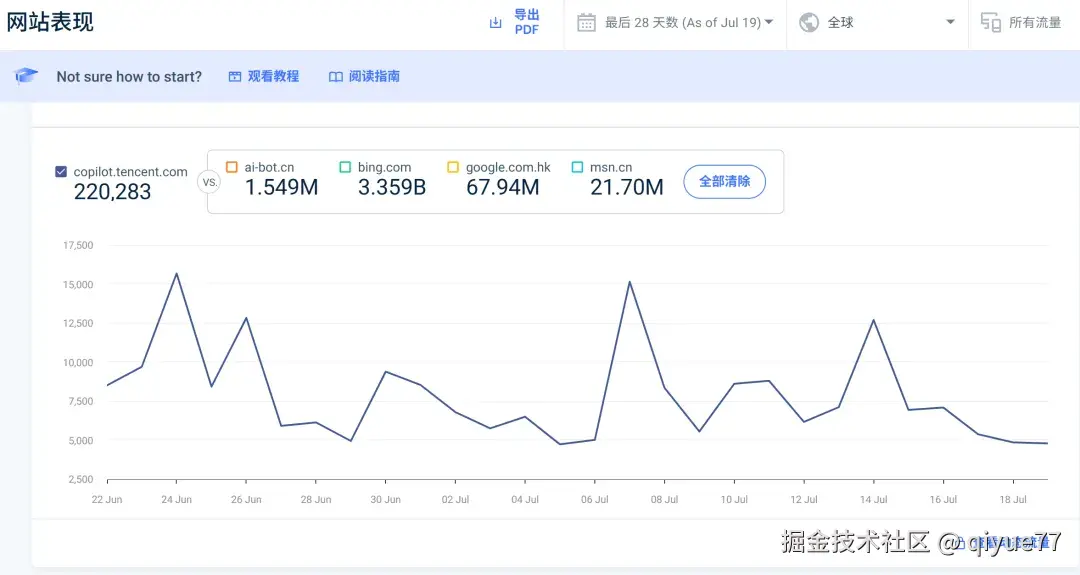Click the 21.70M value for msn.cn

tap(627, 187)
